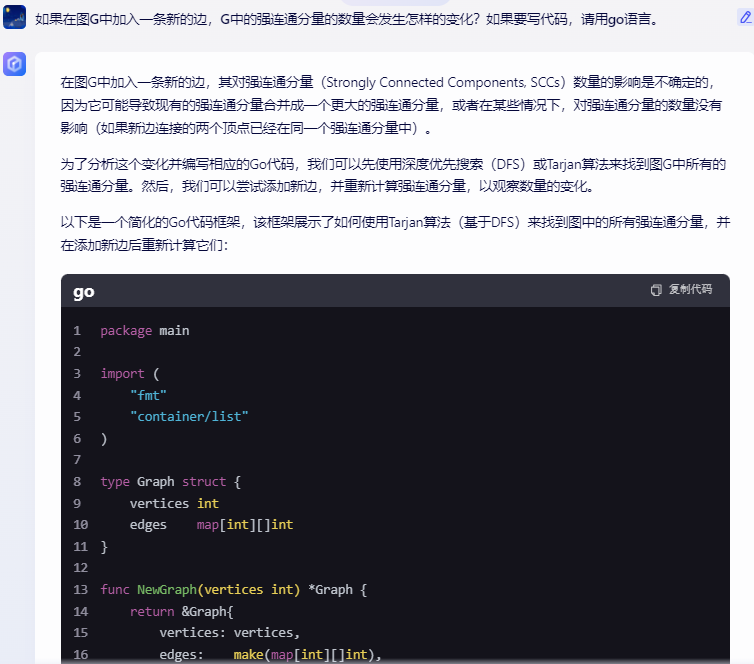Click the 'vertices int' field line

174,503
